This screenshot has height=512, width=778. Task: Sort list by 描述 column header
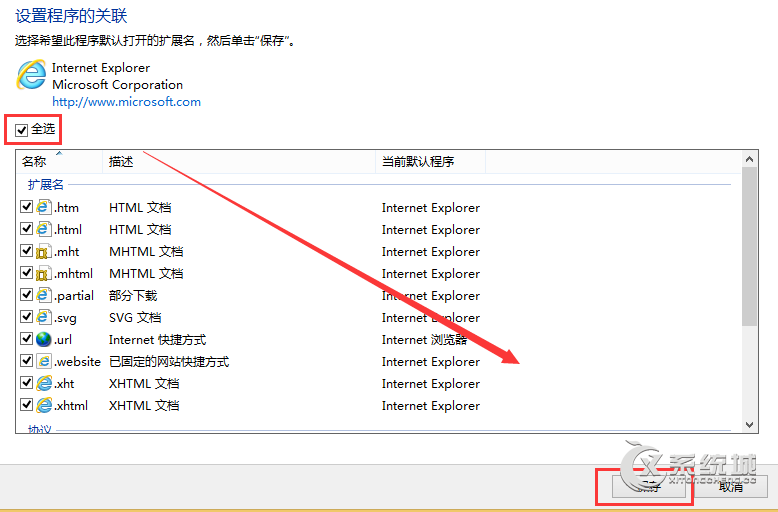239,161
